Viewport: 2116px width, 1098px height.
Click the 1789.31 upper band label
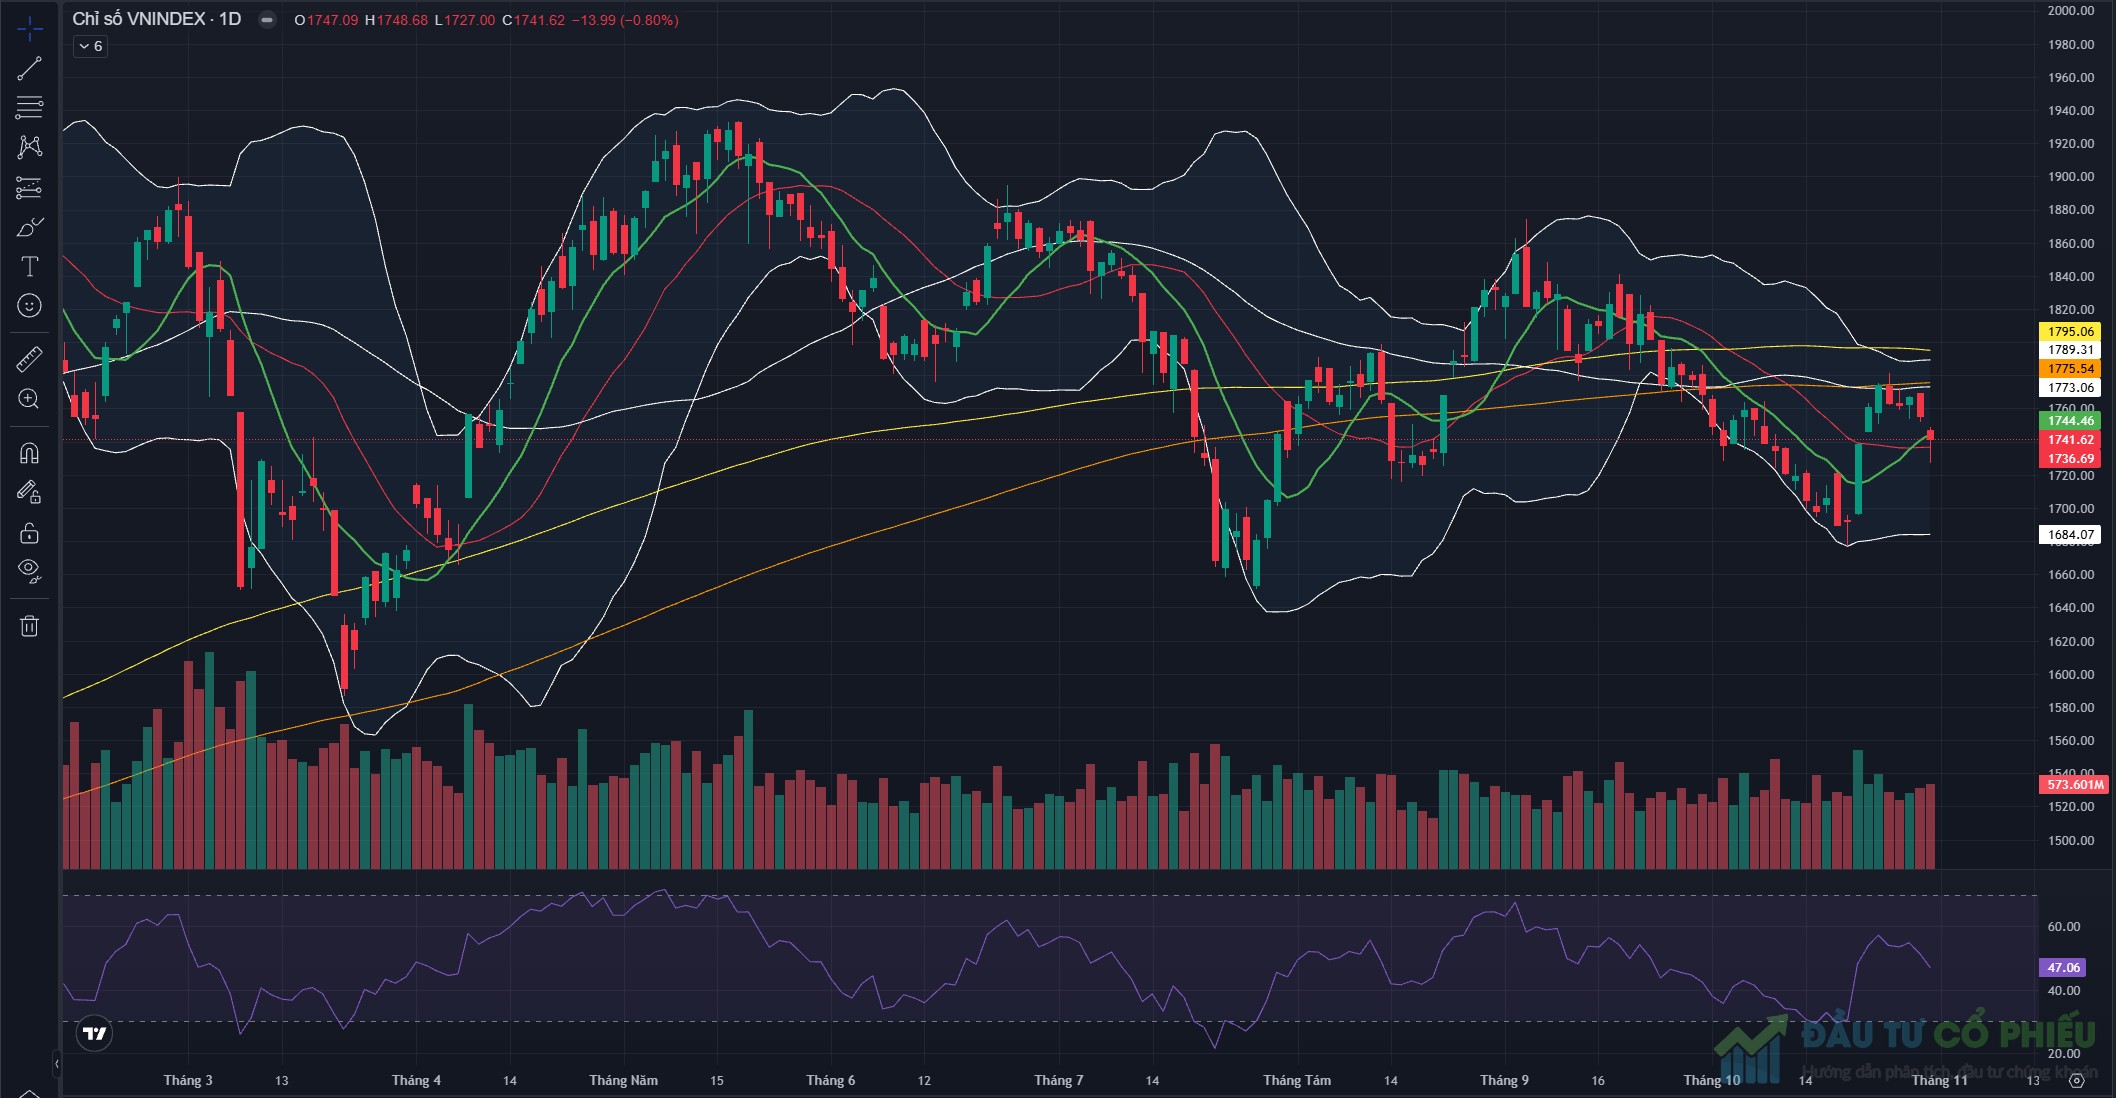pos(2070,350)
